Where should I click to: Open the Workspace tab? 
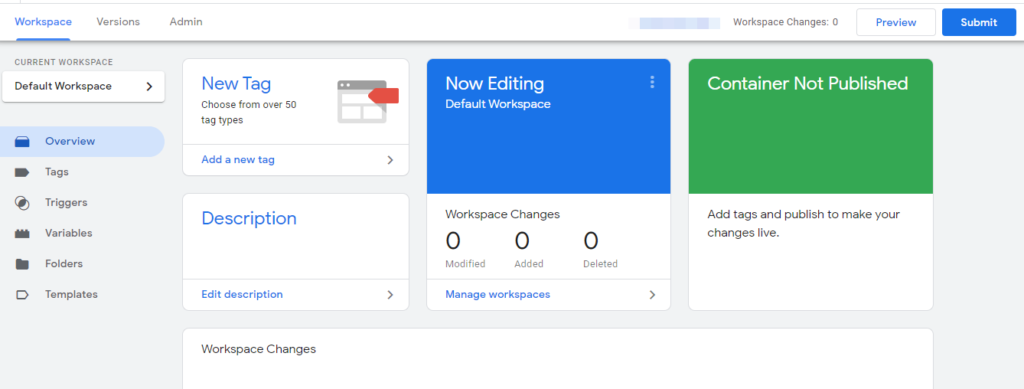(x=43, y=22)
